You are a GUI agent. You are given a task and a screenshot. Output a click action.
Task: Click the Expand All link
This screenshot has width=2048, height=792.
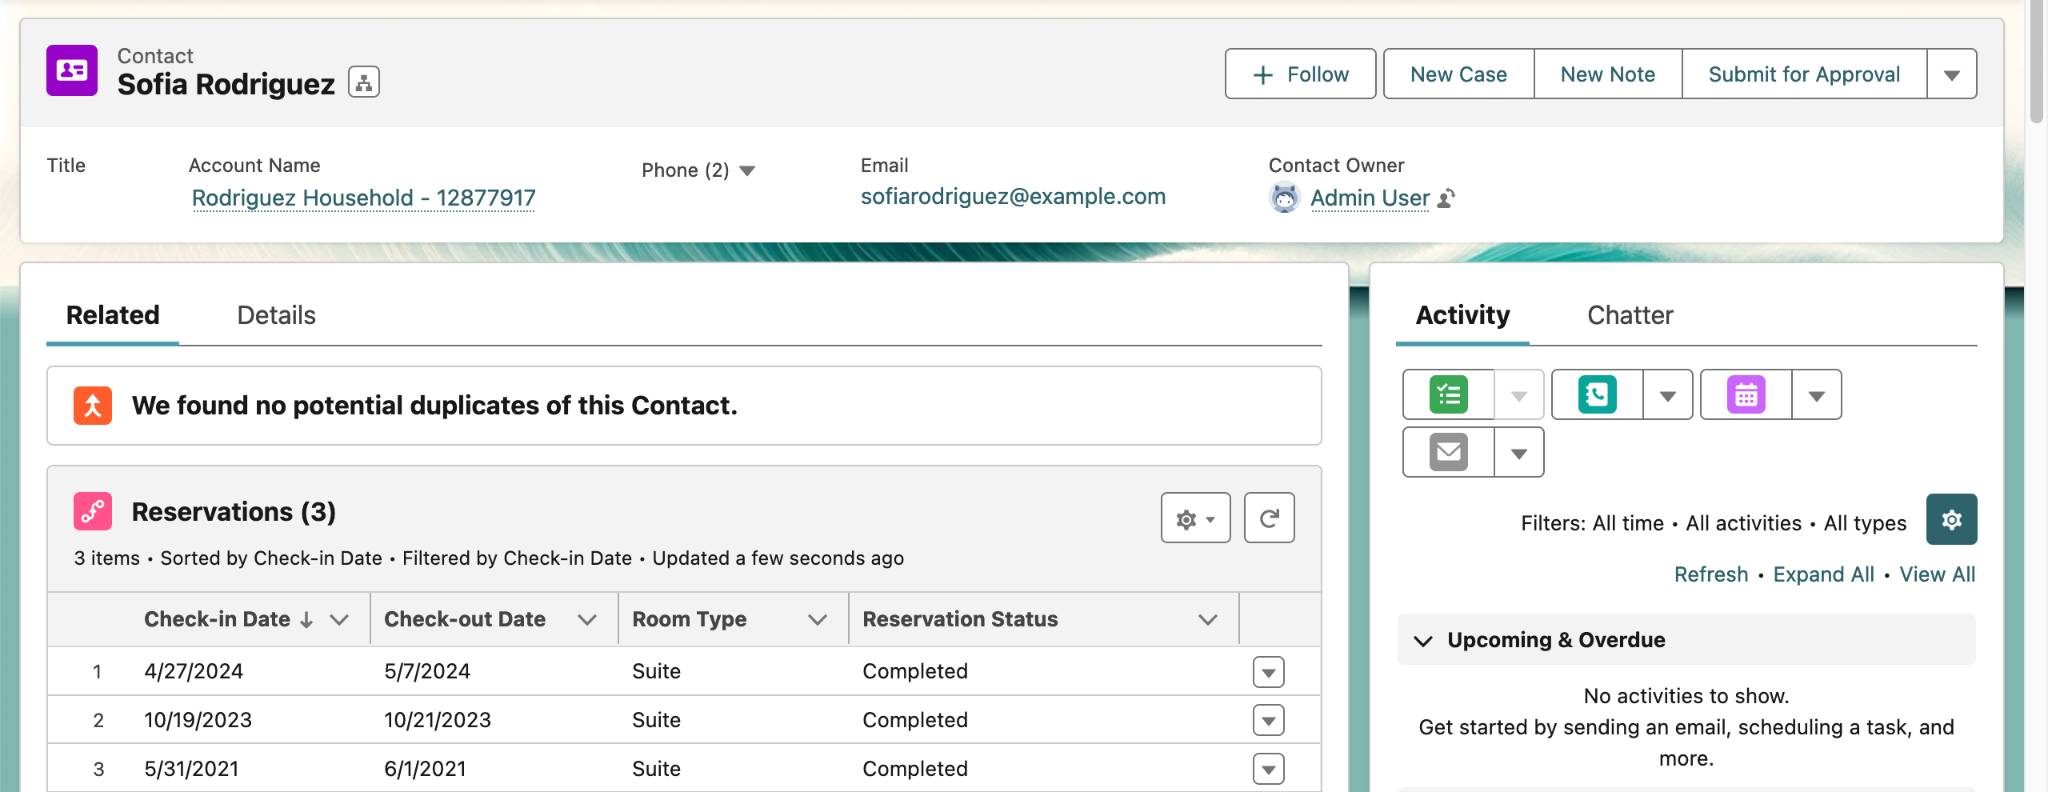click(1823, 575)
